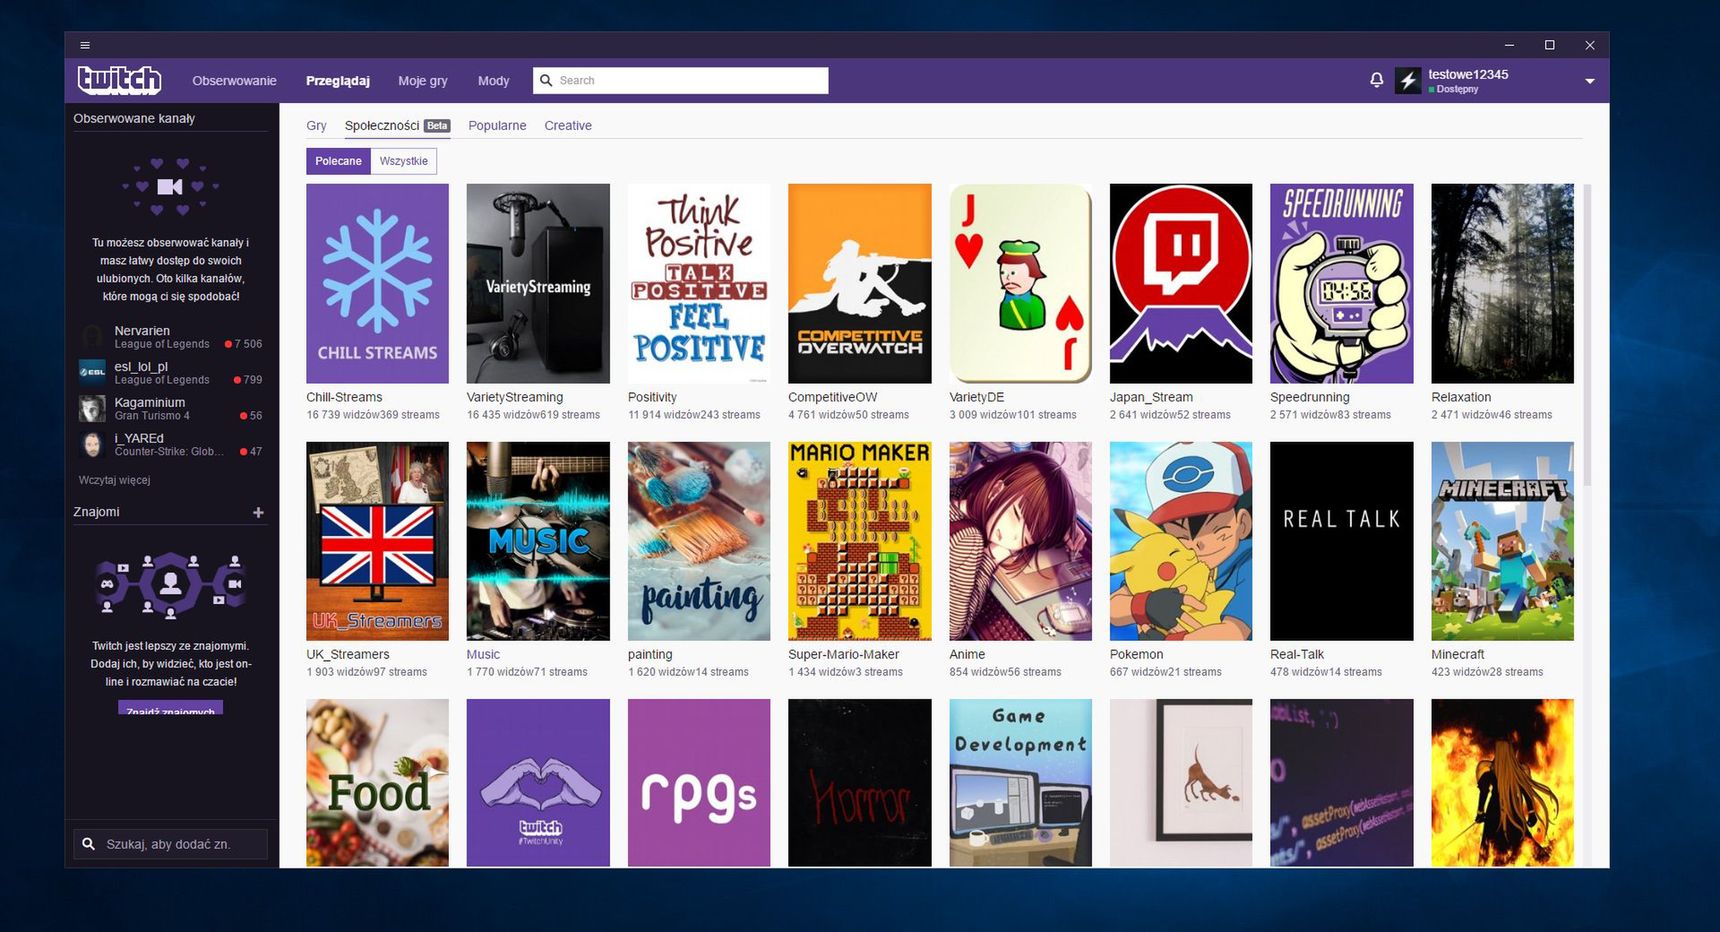Open Nervarien channel in sidebar
The image size is (1720, 932).
170,337
